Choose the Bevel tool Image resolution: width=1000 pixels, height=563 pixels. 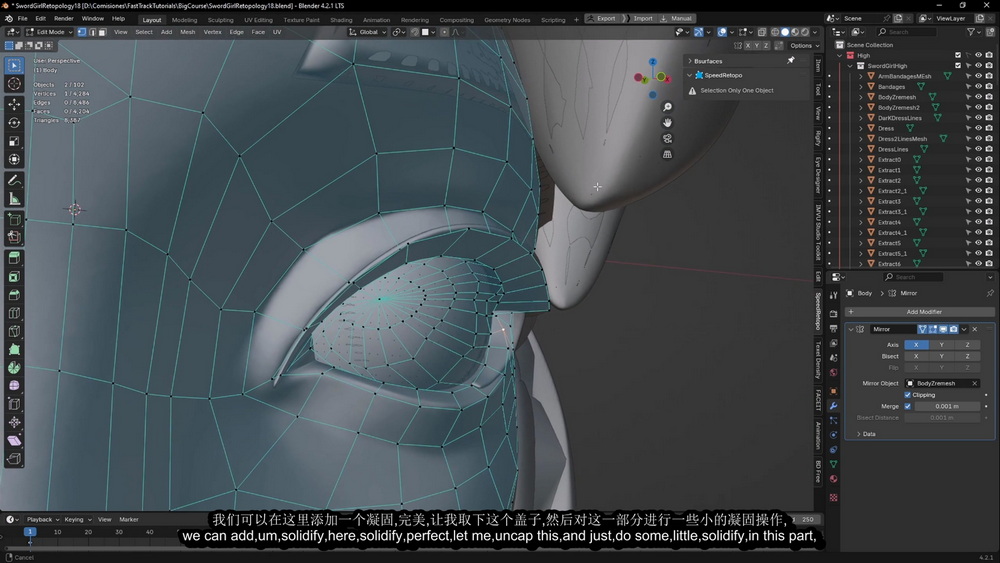click(x=14, y=295)
